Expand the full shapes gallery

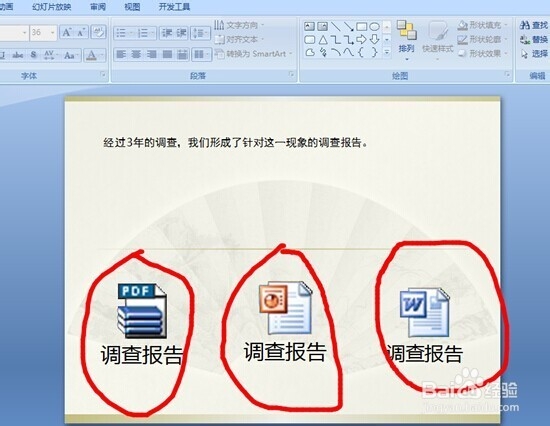pyautogui.click(x=387, y=53)
